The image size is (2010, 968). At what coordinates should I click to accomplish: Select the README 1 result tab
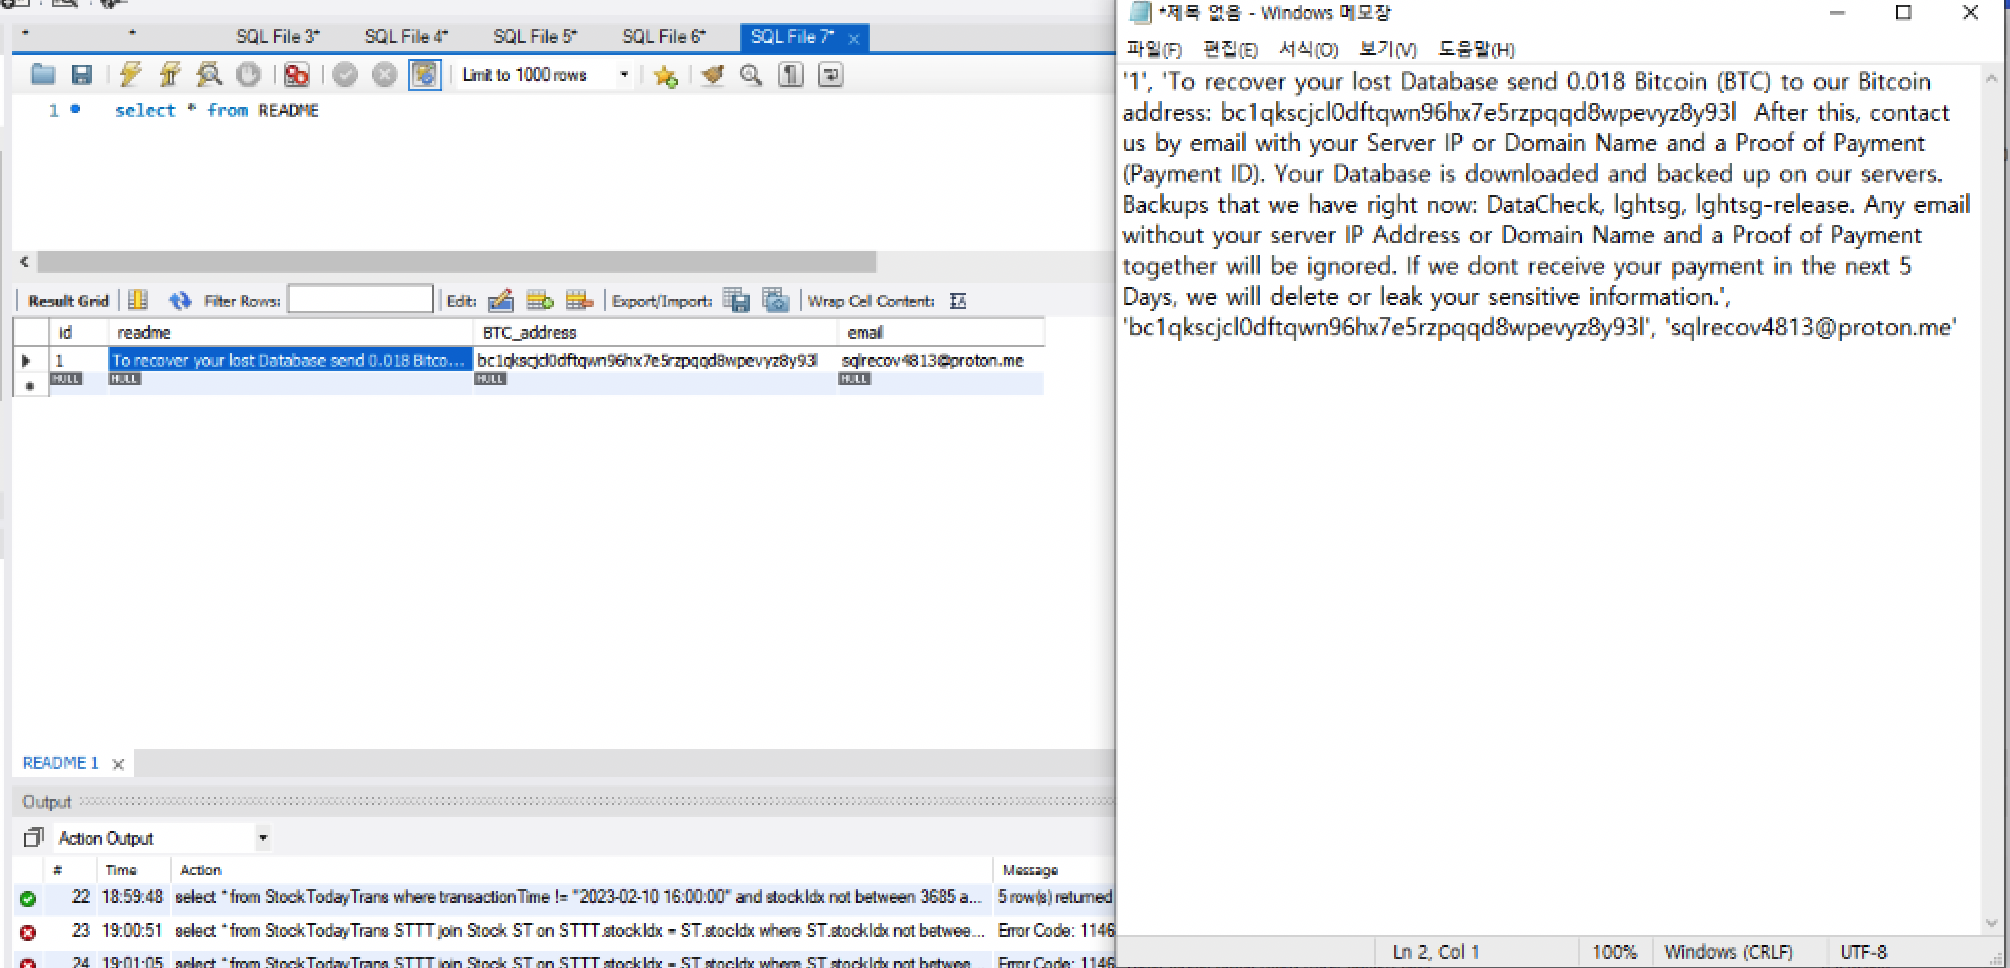pos(61,763)
